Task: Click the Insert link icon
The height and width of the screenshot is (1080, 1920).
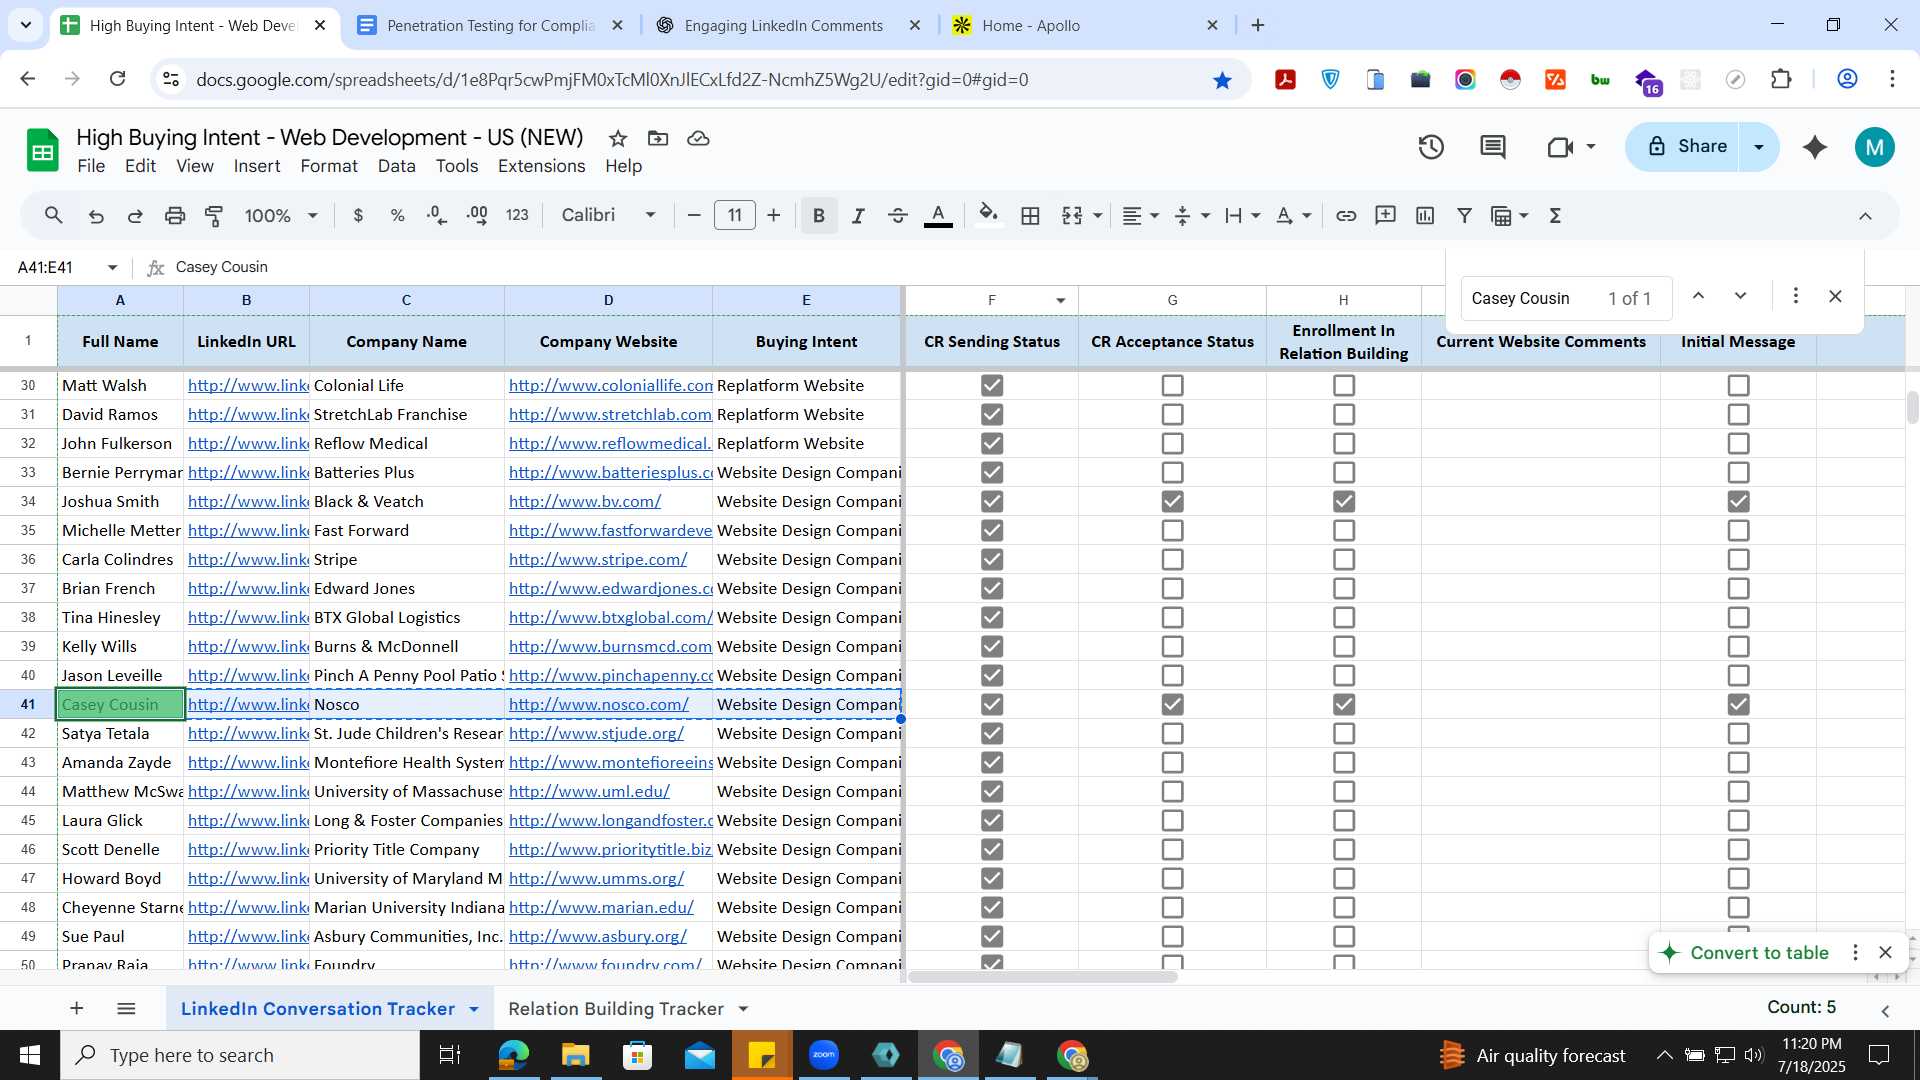Action: click(1346, 215)
